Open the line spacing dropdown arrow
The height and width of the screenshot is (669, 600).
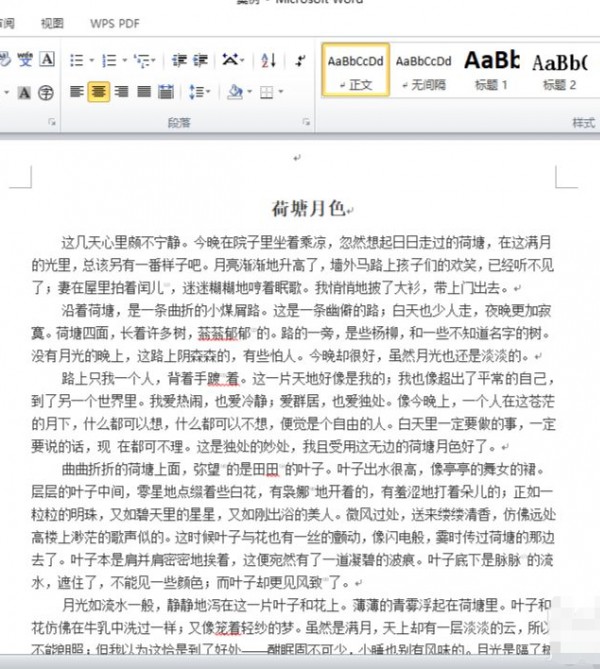pyautogui.click(x=208, y=91)
